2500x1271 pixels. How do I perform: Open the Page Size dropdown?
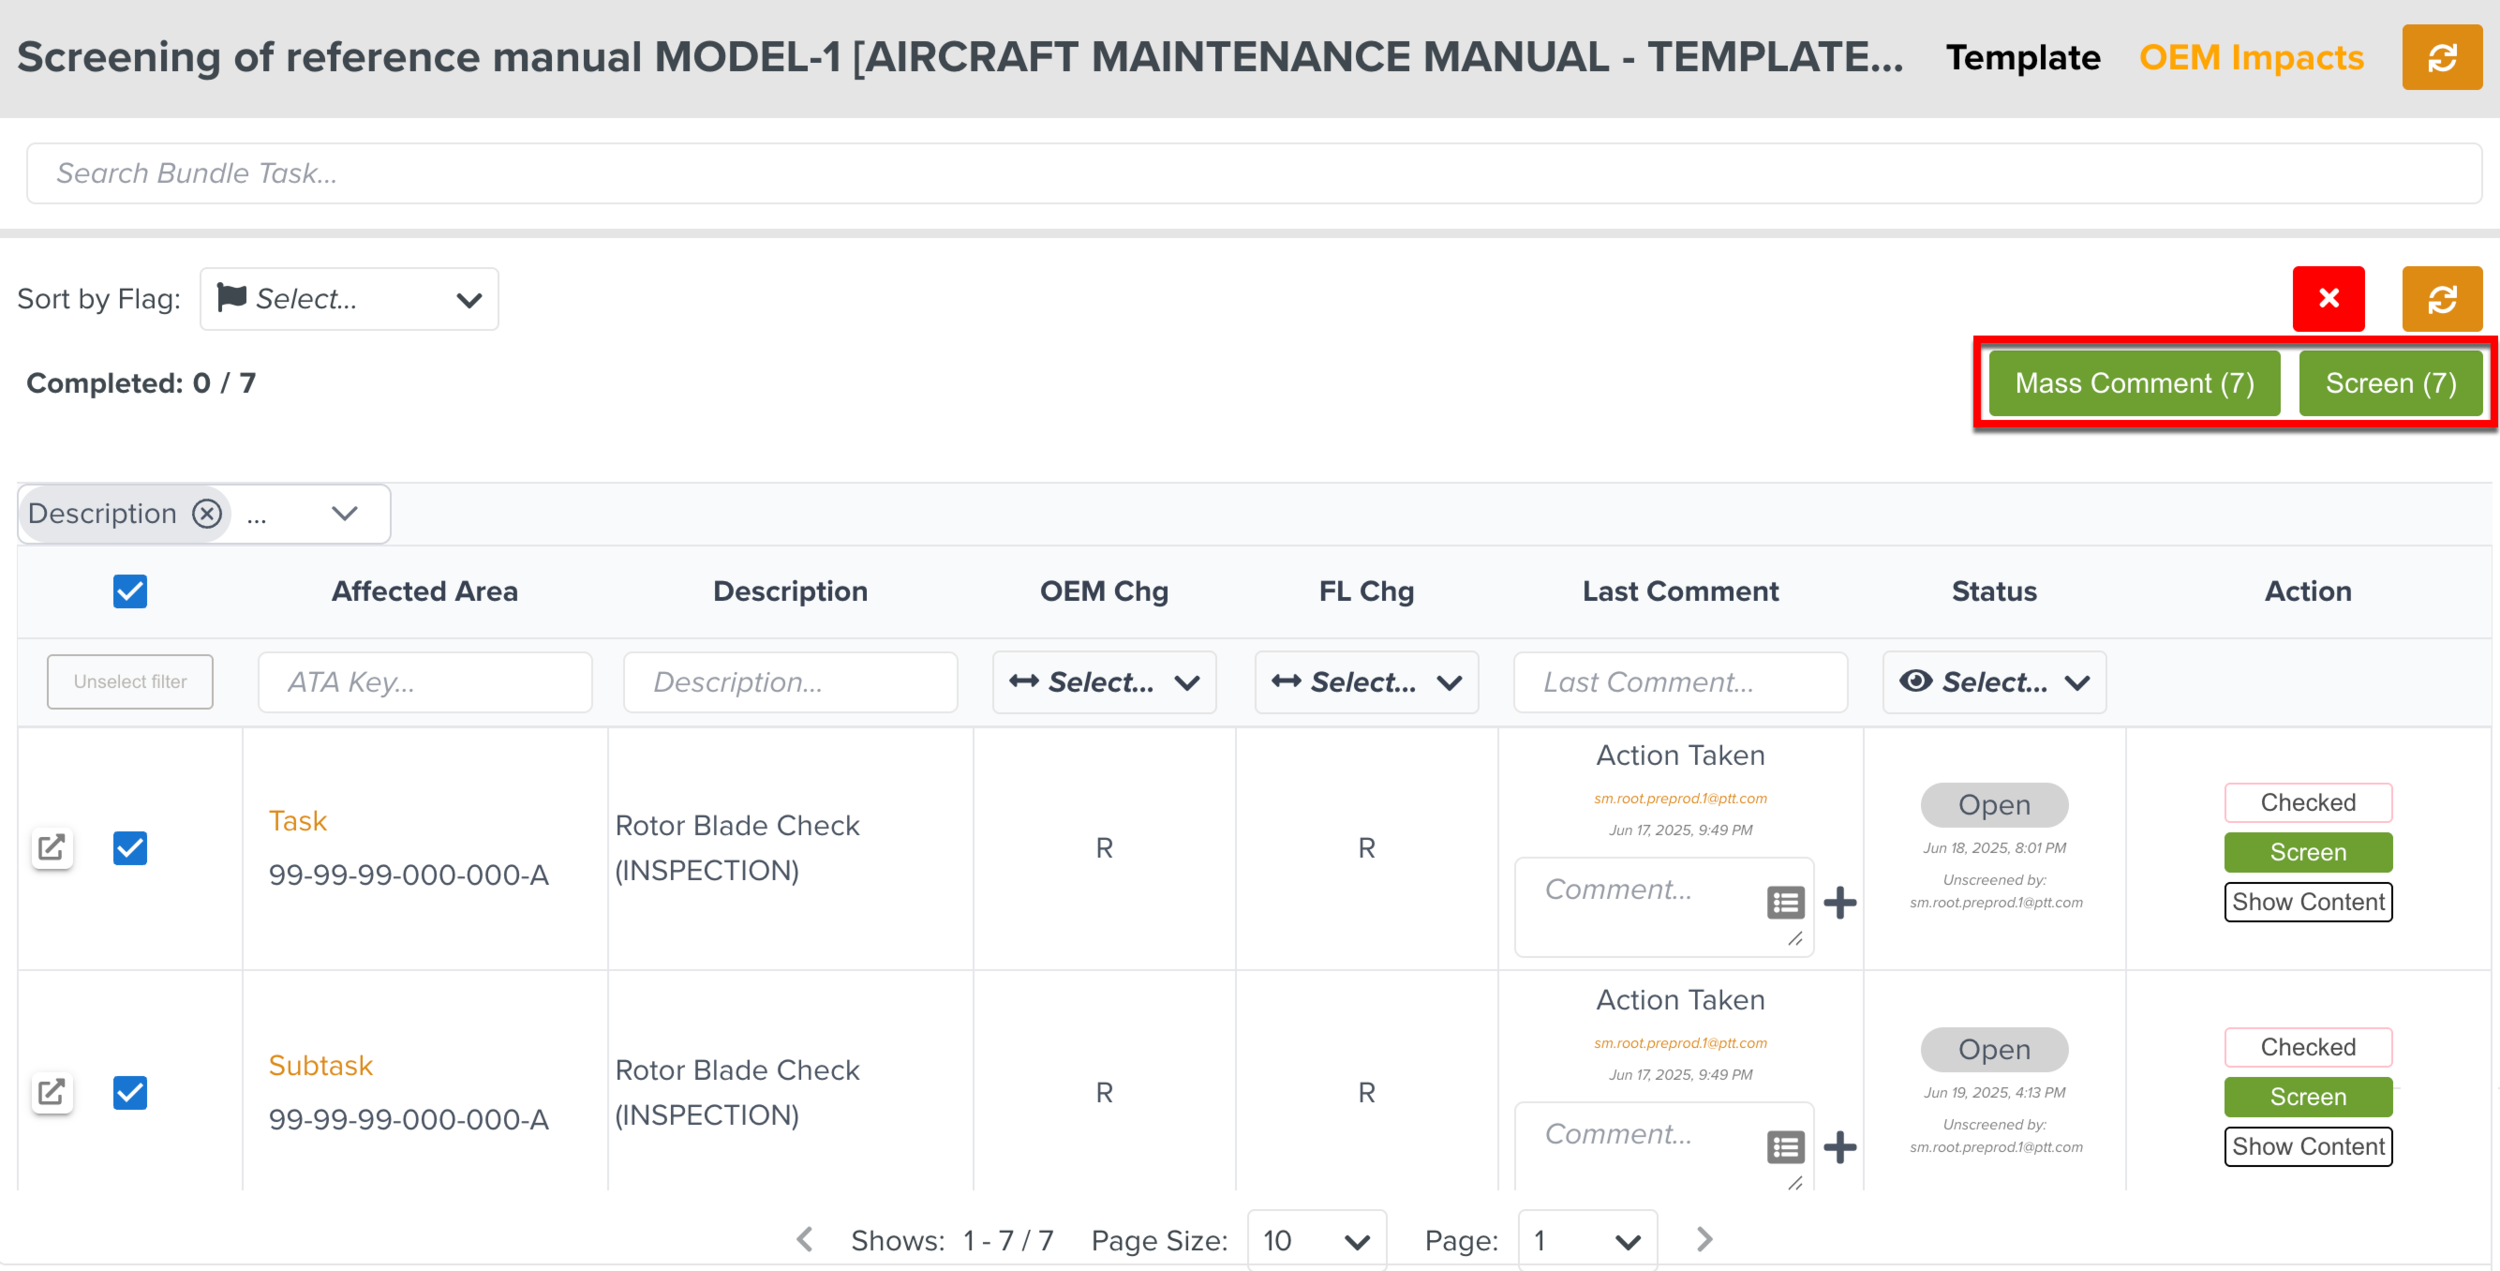coord(1316,1240)
